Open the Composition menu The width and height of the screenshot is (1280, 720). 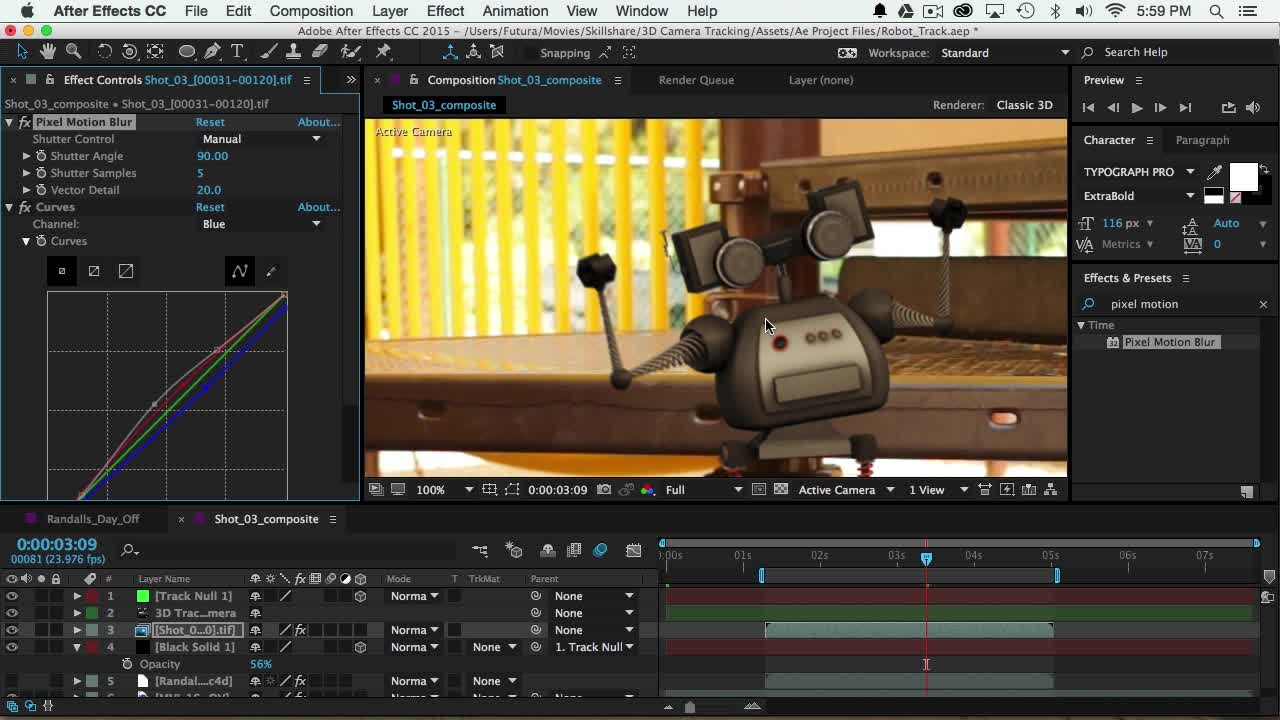point(311,11)
